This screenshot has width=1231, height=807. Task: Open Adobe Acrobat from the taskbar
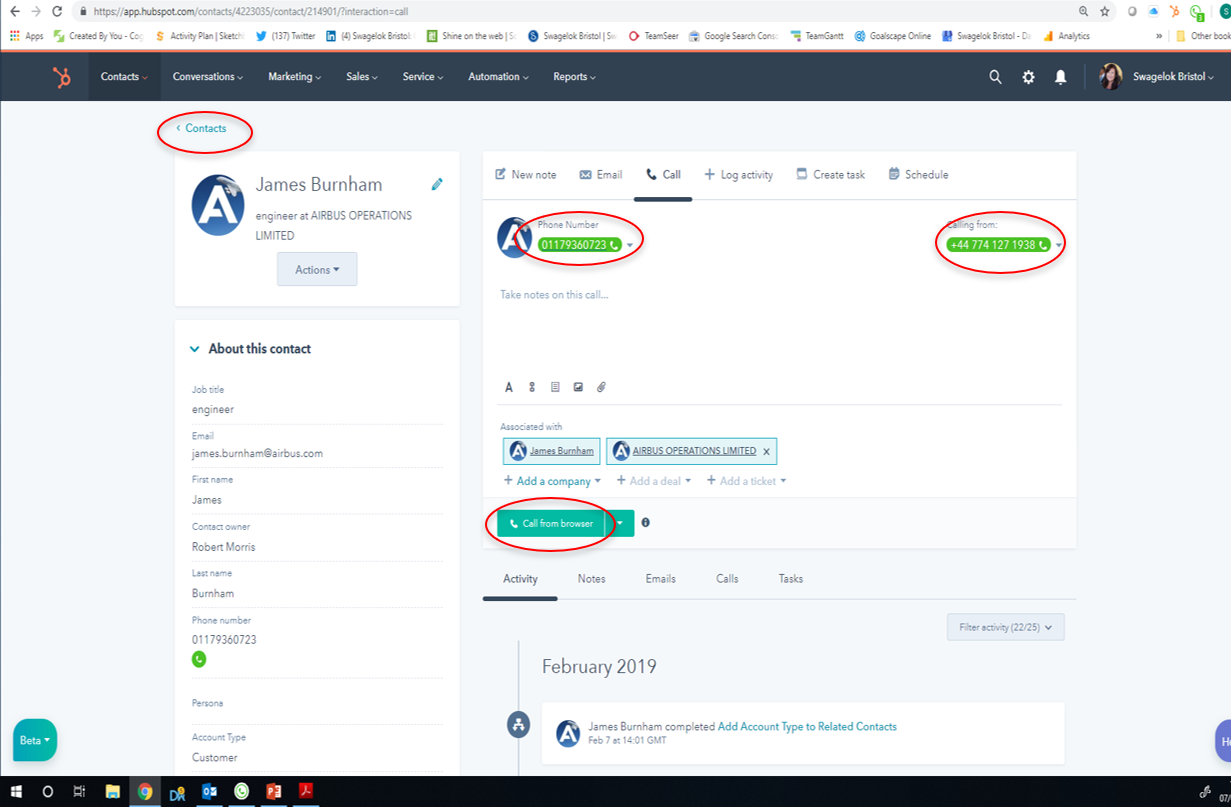[306, 791]
